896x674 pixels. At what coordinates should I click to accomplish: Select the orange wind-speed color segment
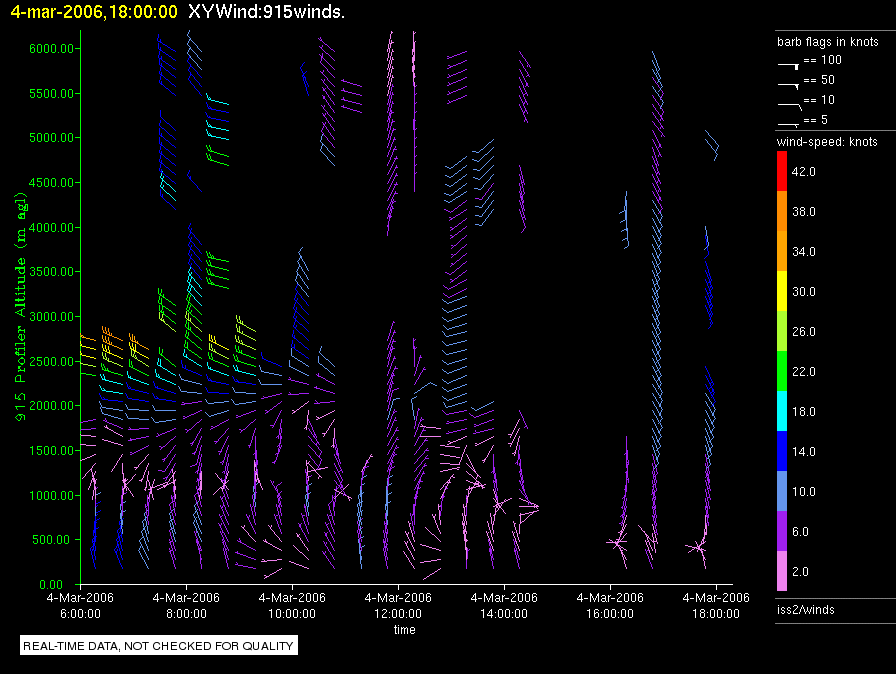click(x=783, y=211)
